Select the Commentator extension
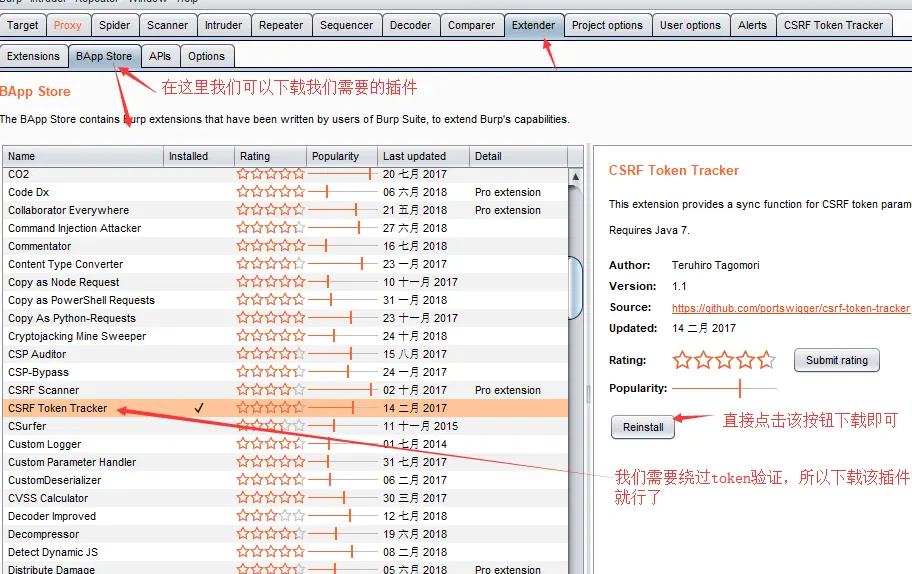912x574 pixels. 285,246
